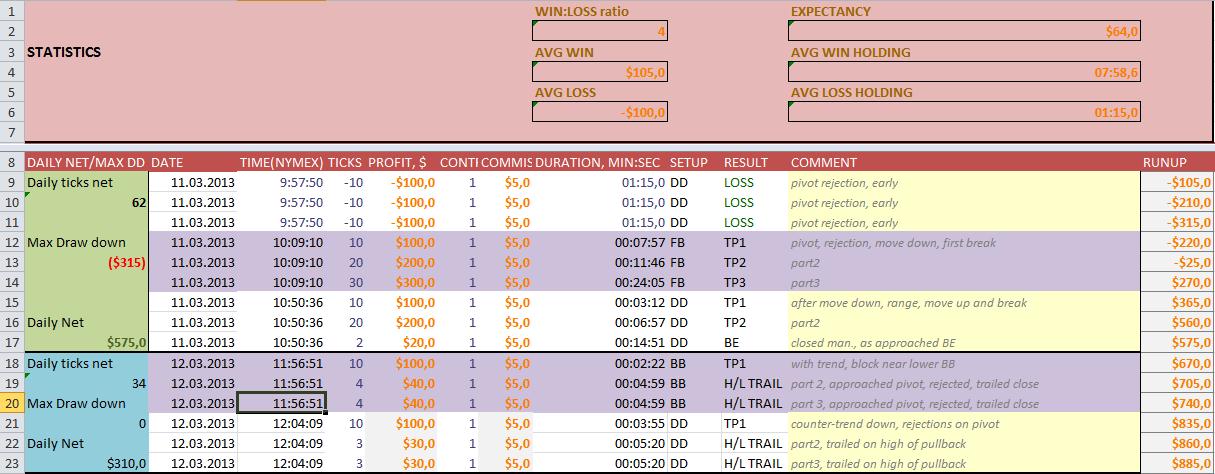Click runup value $885,0

coord(1178,464)
